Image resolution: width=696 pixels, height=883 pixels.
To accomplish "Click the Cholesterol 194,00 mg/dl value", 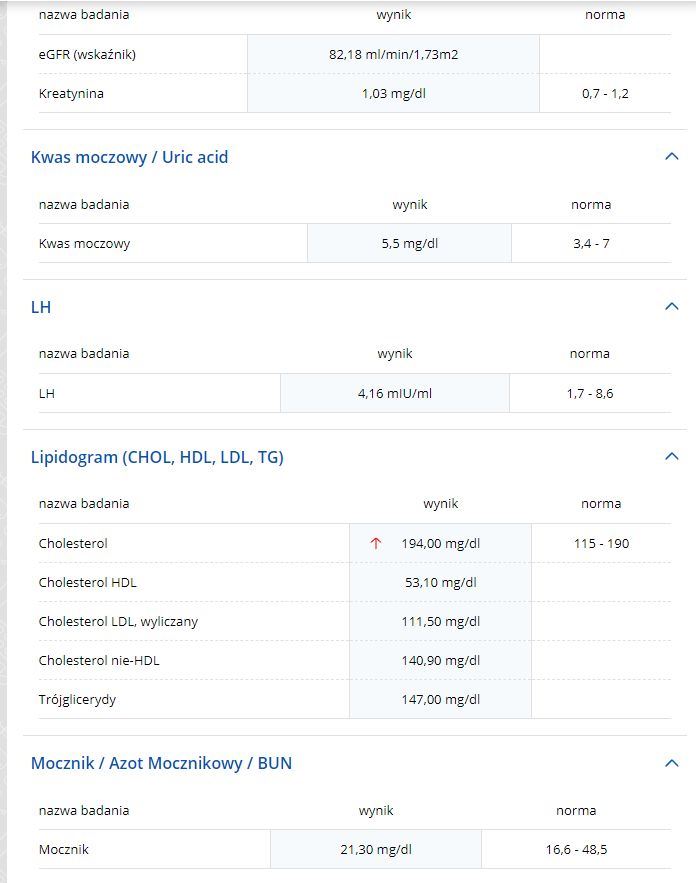I will (x=440, y=543).
